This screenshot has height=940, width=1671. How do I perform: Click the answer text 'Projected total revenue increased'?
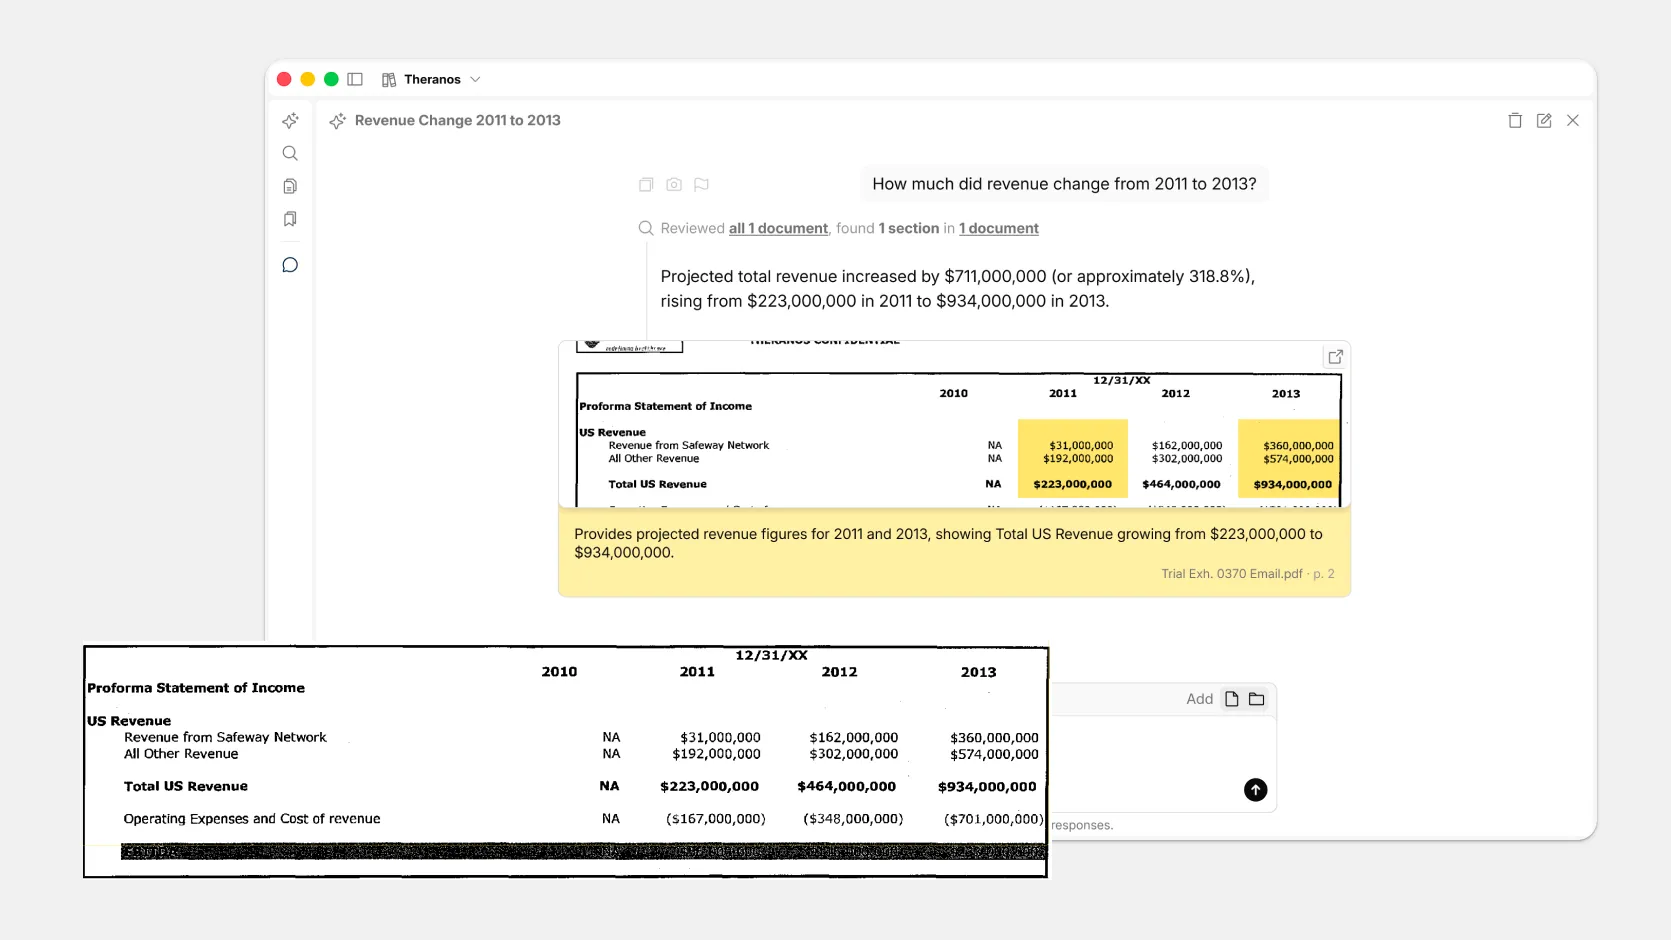(957, 288)
